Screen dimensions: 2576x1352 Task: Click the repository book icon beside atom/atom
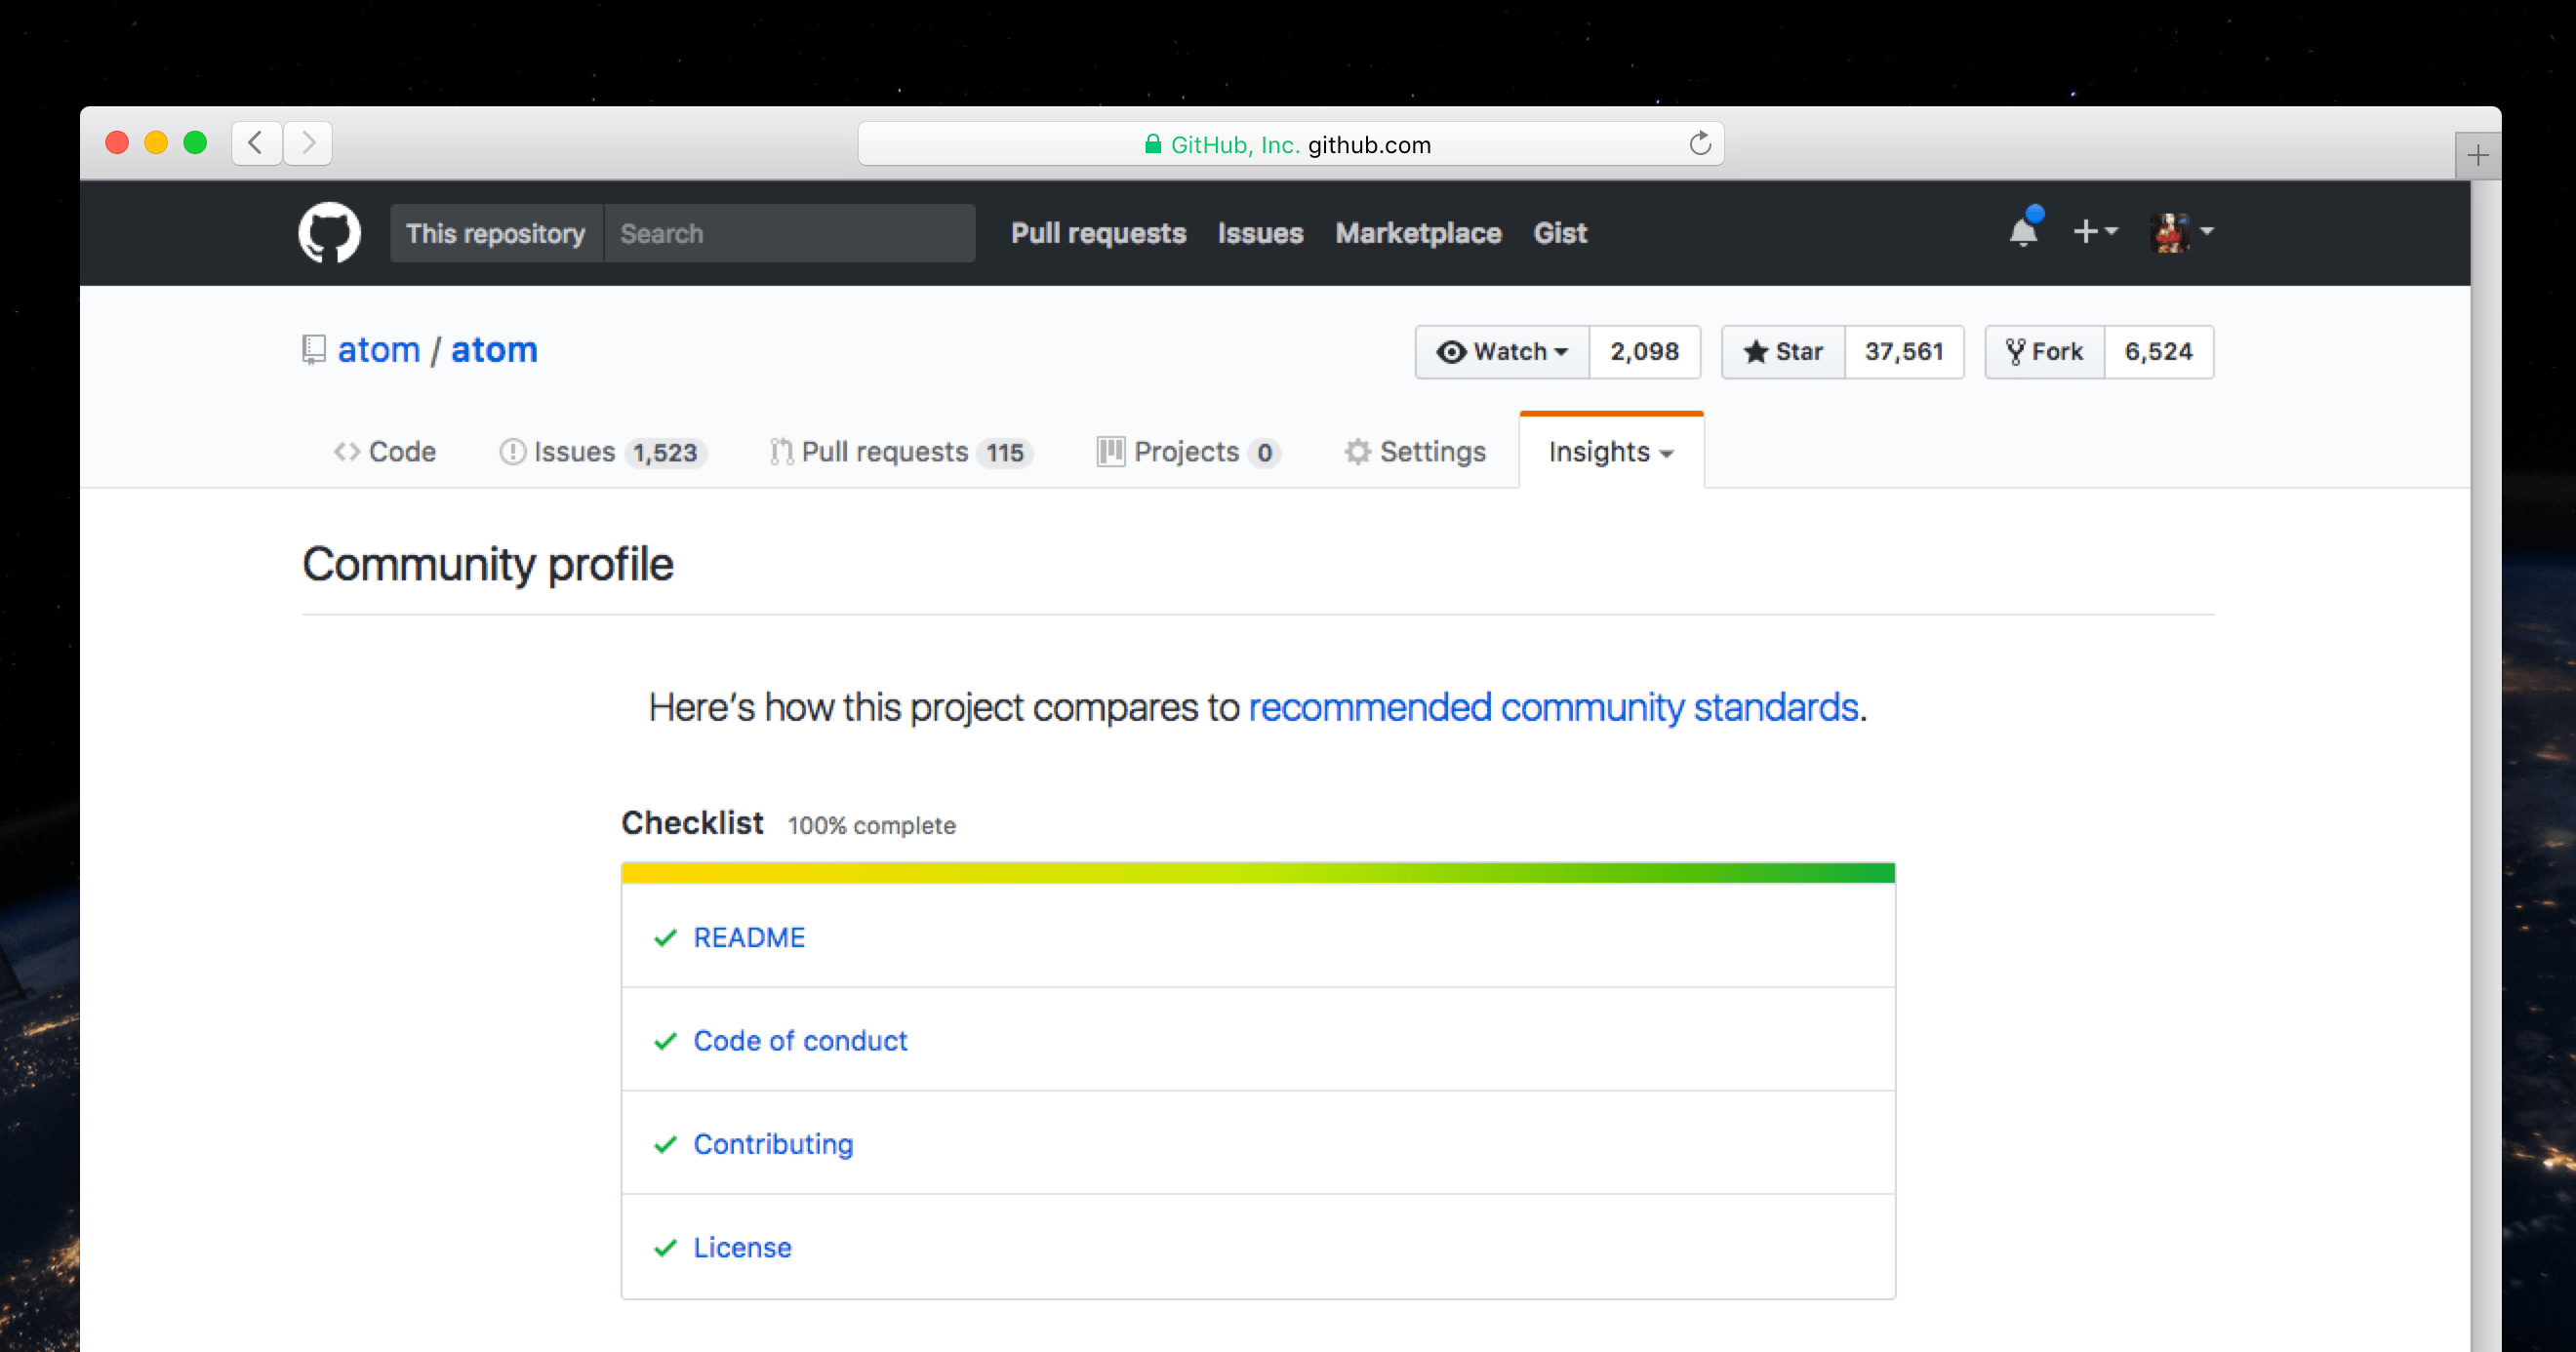(313, 349)
